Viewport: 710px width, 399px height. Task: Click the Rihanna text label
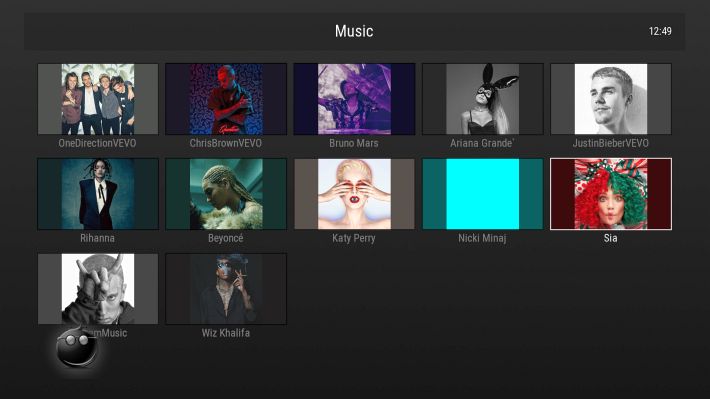click(97, 238)
